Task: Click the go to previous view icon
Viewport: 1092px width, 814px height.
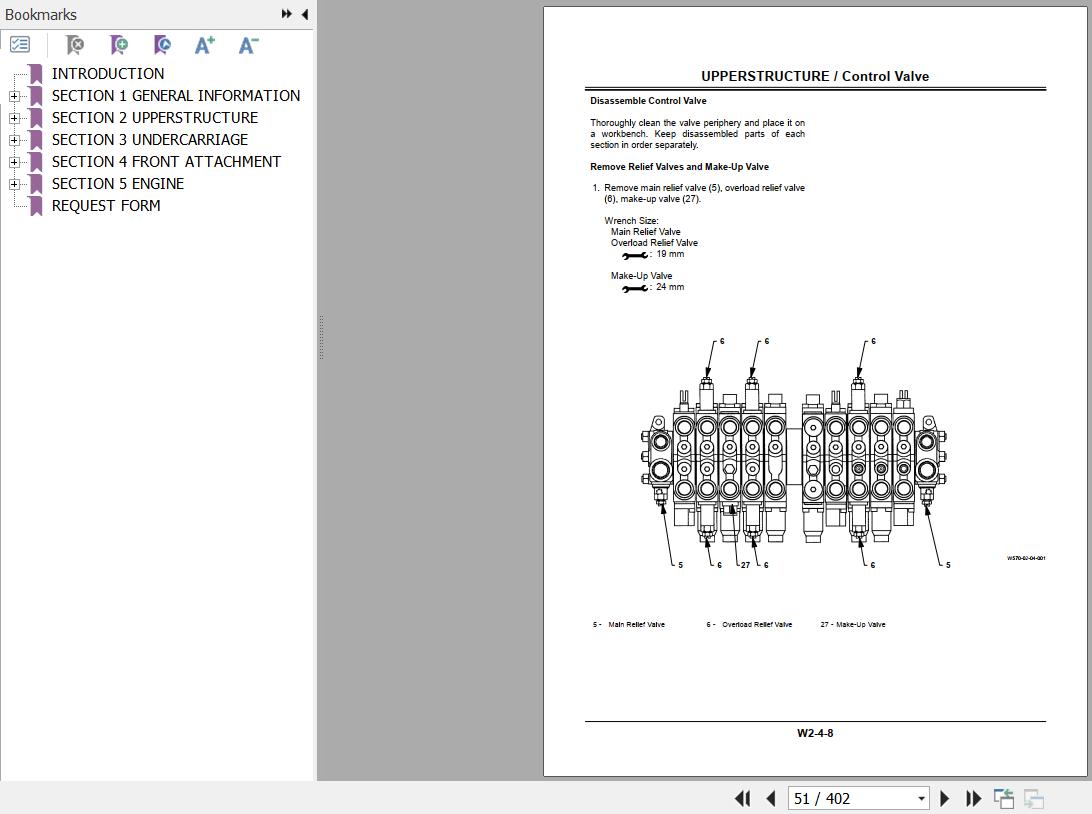Action: coord(1004,799)
